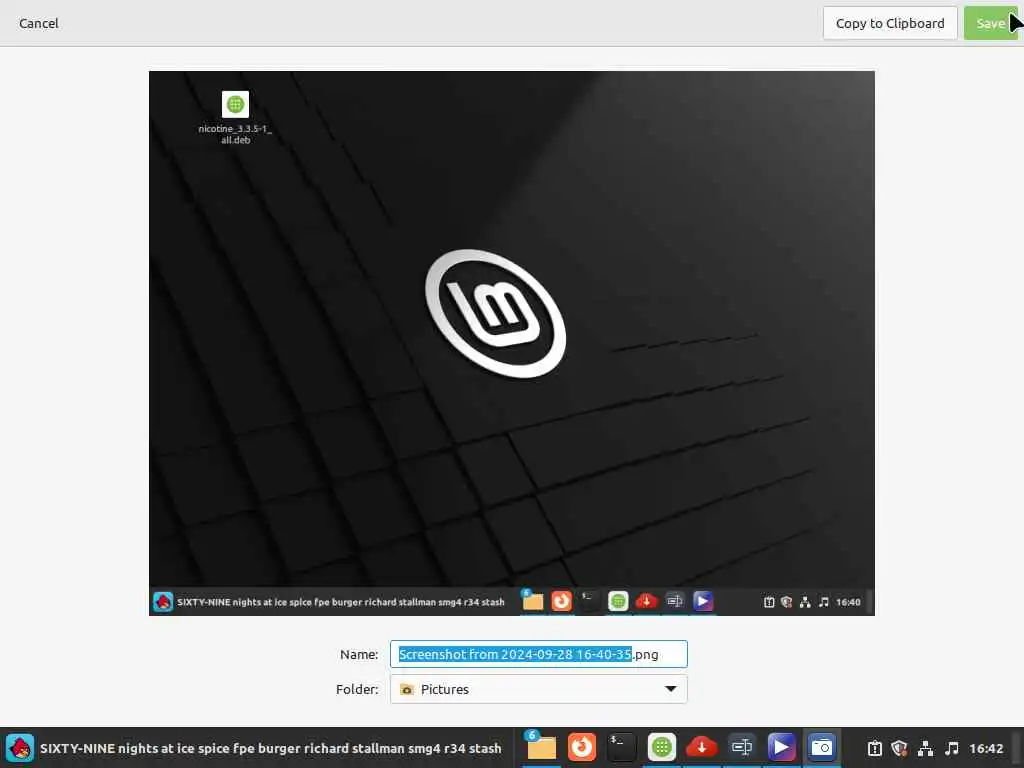Open the terminal from the taskbar

[x=621, y=747]
